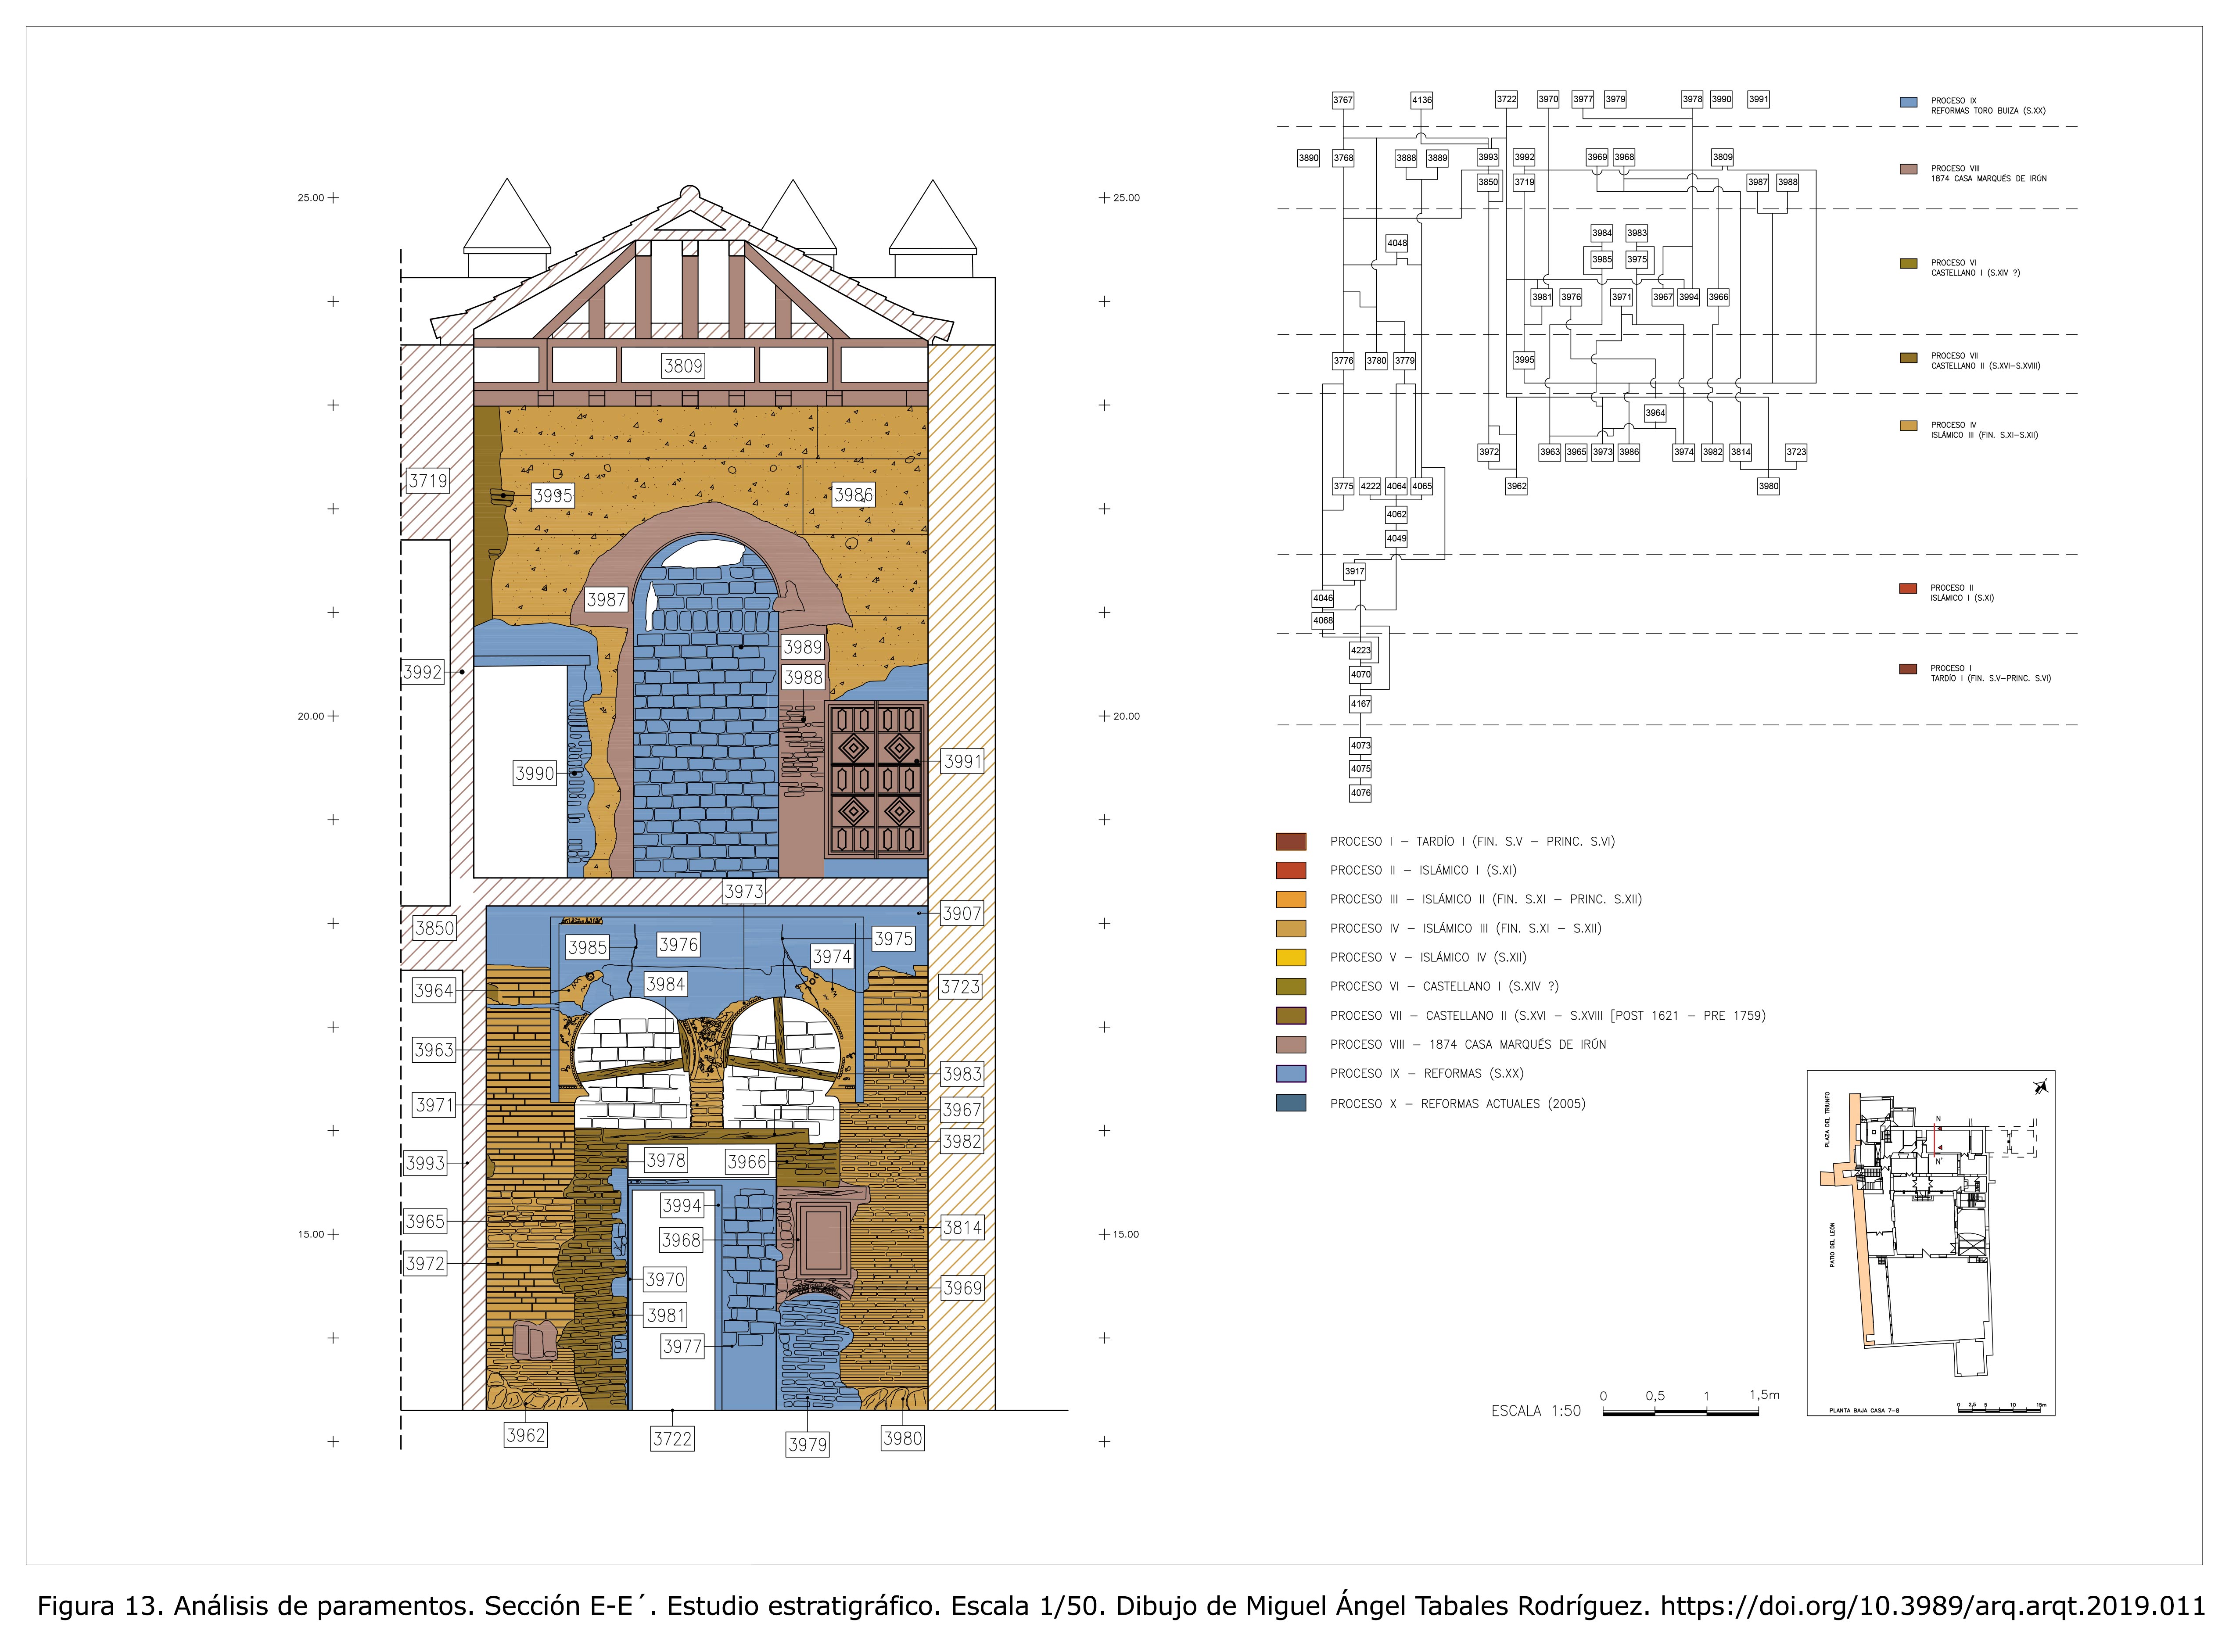Click node '4068' in the stratigraphic matrix
Viewport: 2229px width, 1652px height.
[x=1323, y=620]
